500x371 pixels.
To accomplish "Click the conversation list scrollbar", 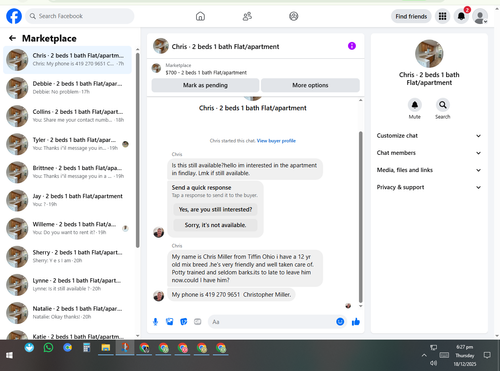I will pos(138,150).
